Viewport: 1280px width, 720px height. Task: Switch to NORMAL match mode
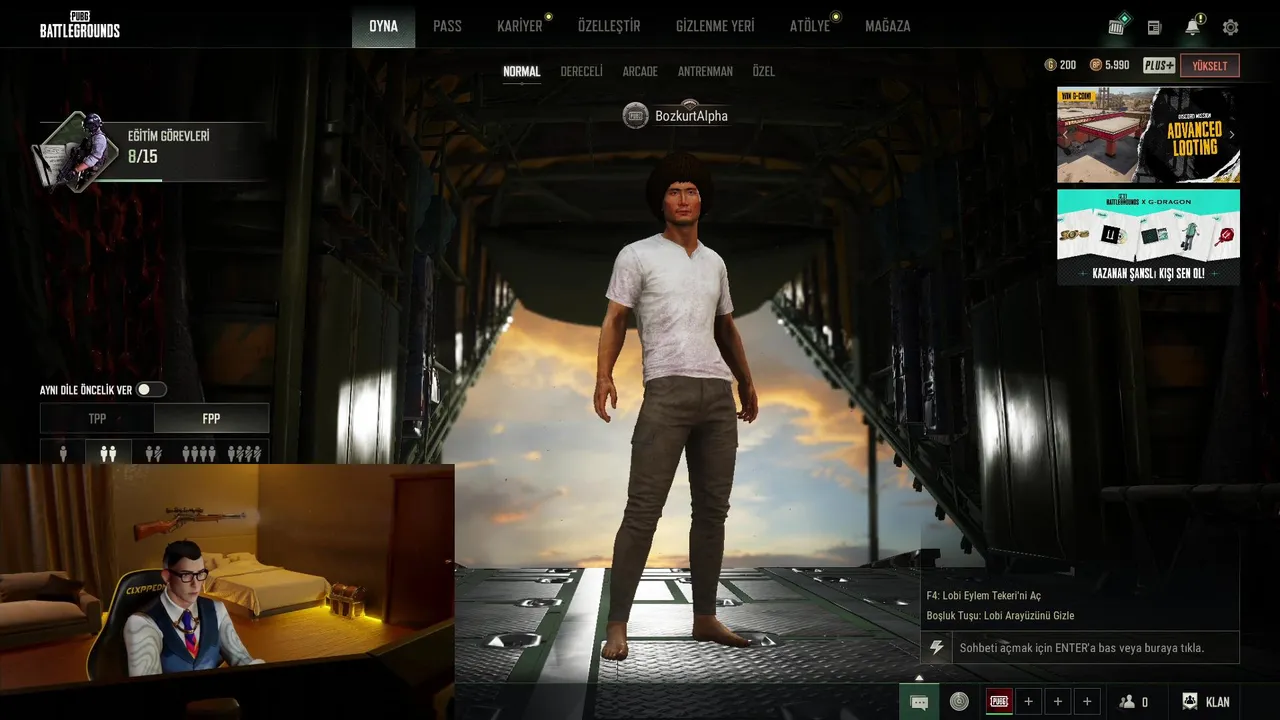[521, 72]
